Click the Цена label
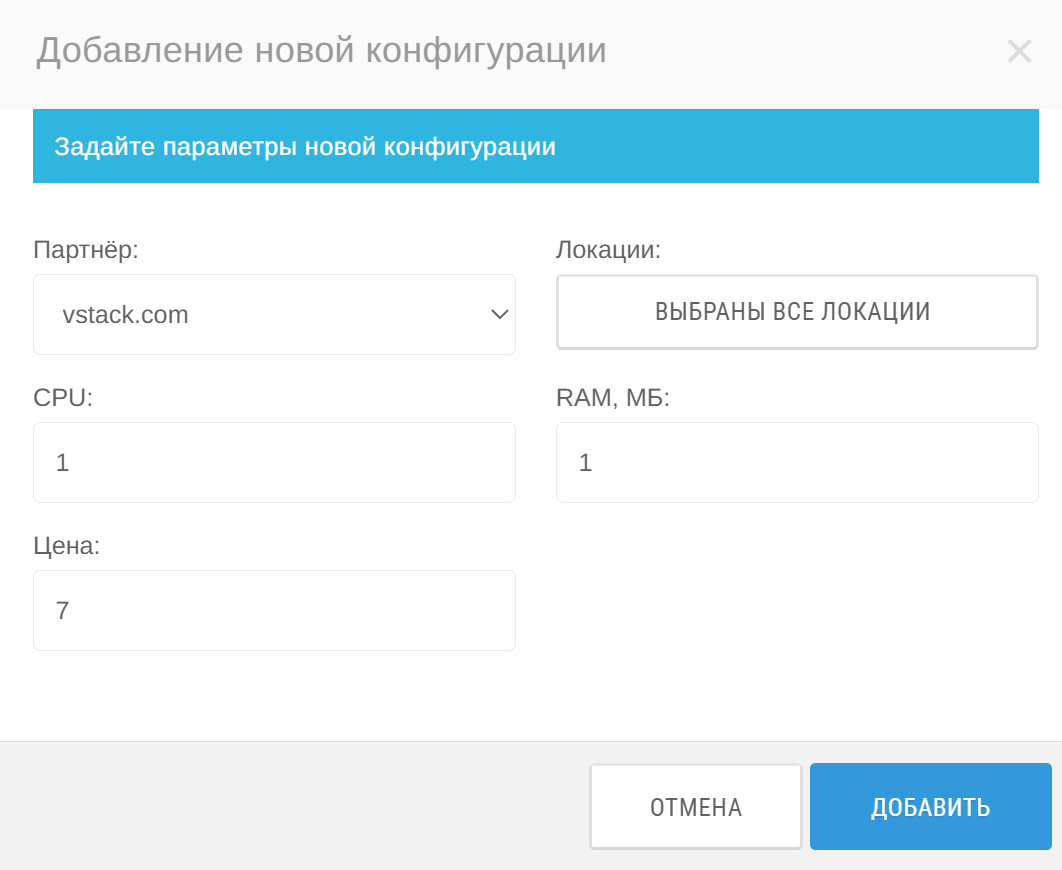The height and width of the screenshot is (870, 1062). (x=66, y=545)
